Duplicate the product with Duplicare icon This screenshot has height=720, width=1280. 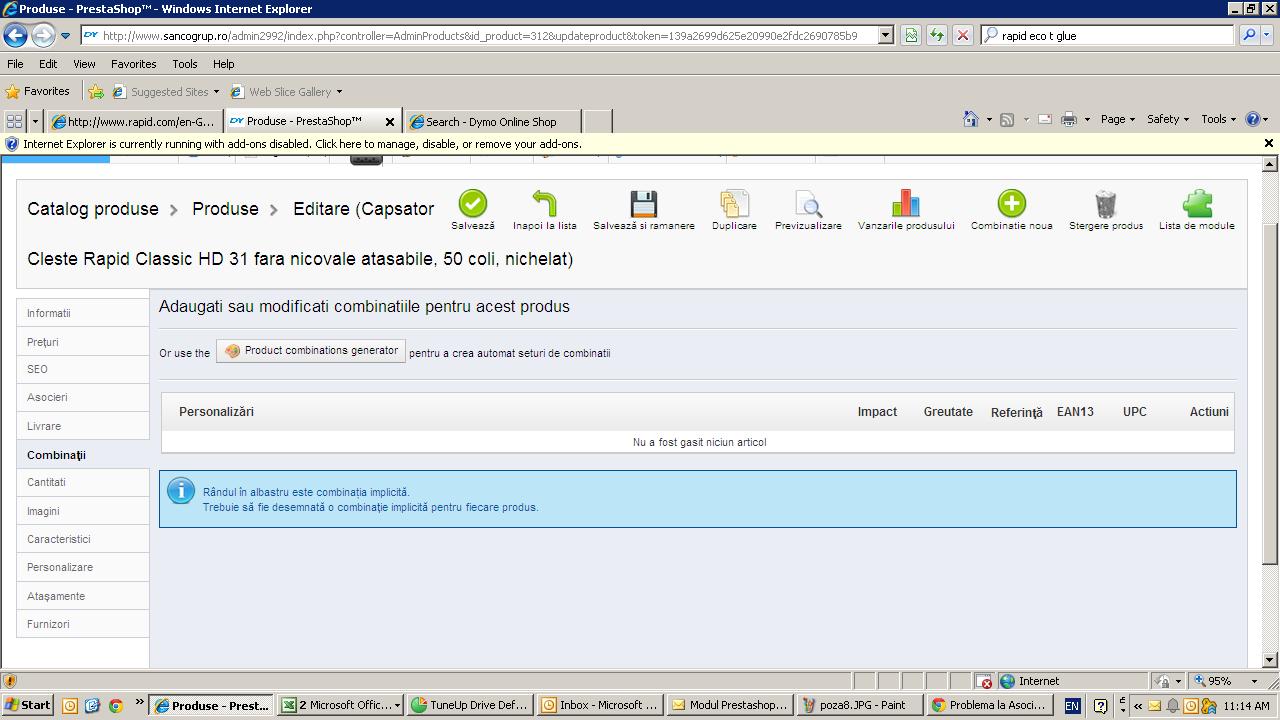point(734,204)
